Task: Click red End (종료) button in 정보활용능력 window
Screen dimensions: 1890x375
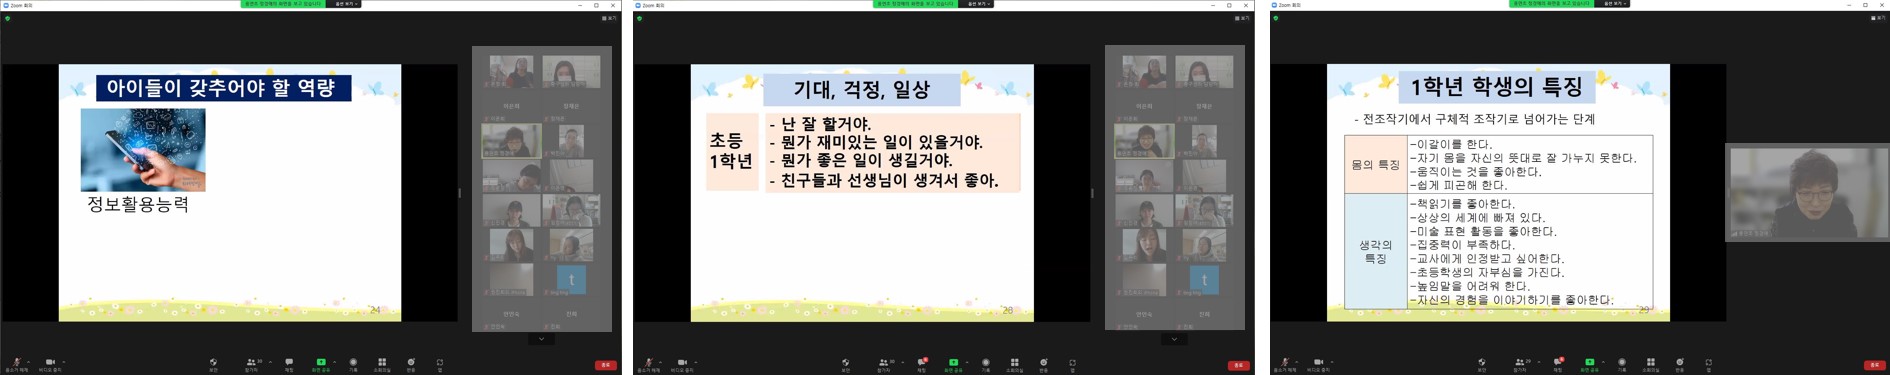Action: click(605, 365)
